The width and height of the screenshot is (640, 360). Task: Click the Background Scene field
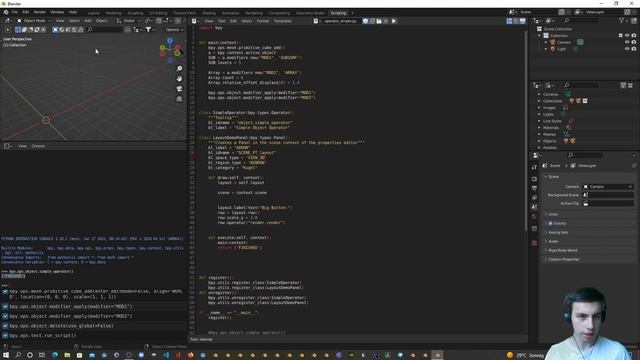pyautogui.click(x=608, y=195)
